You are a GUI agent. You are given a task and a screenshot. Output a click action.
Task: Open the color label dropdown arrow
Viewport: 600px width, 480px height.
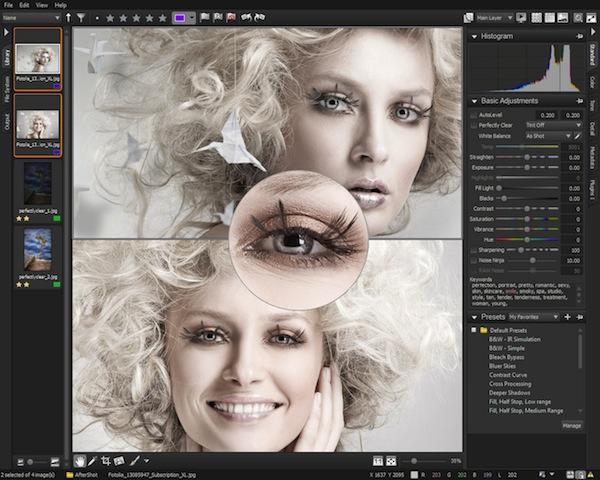[191, 18]
